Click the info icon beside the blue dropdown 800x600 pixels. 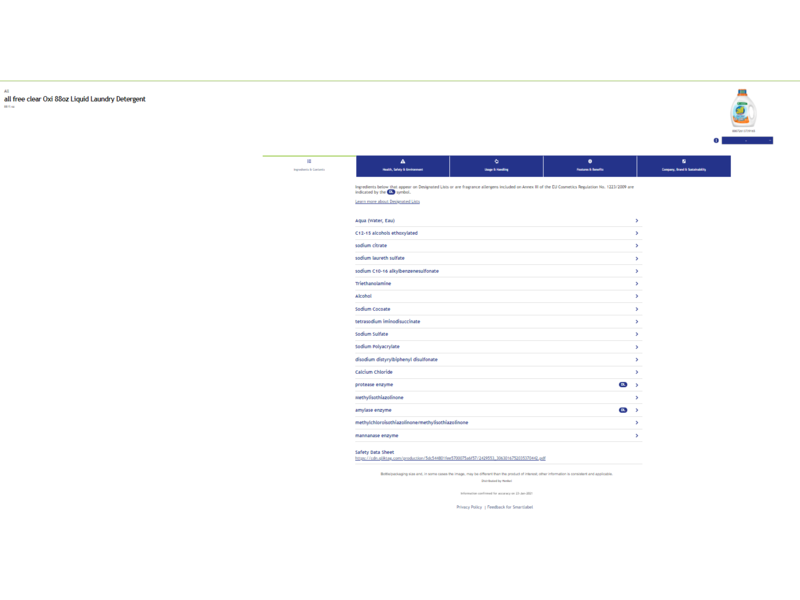coord(716,141)
